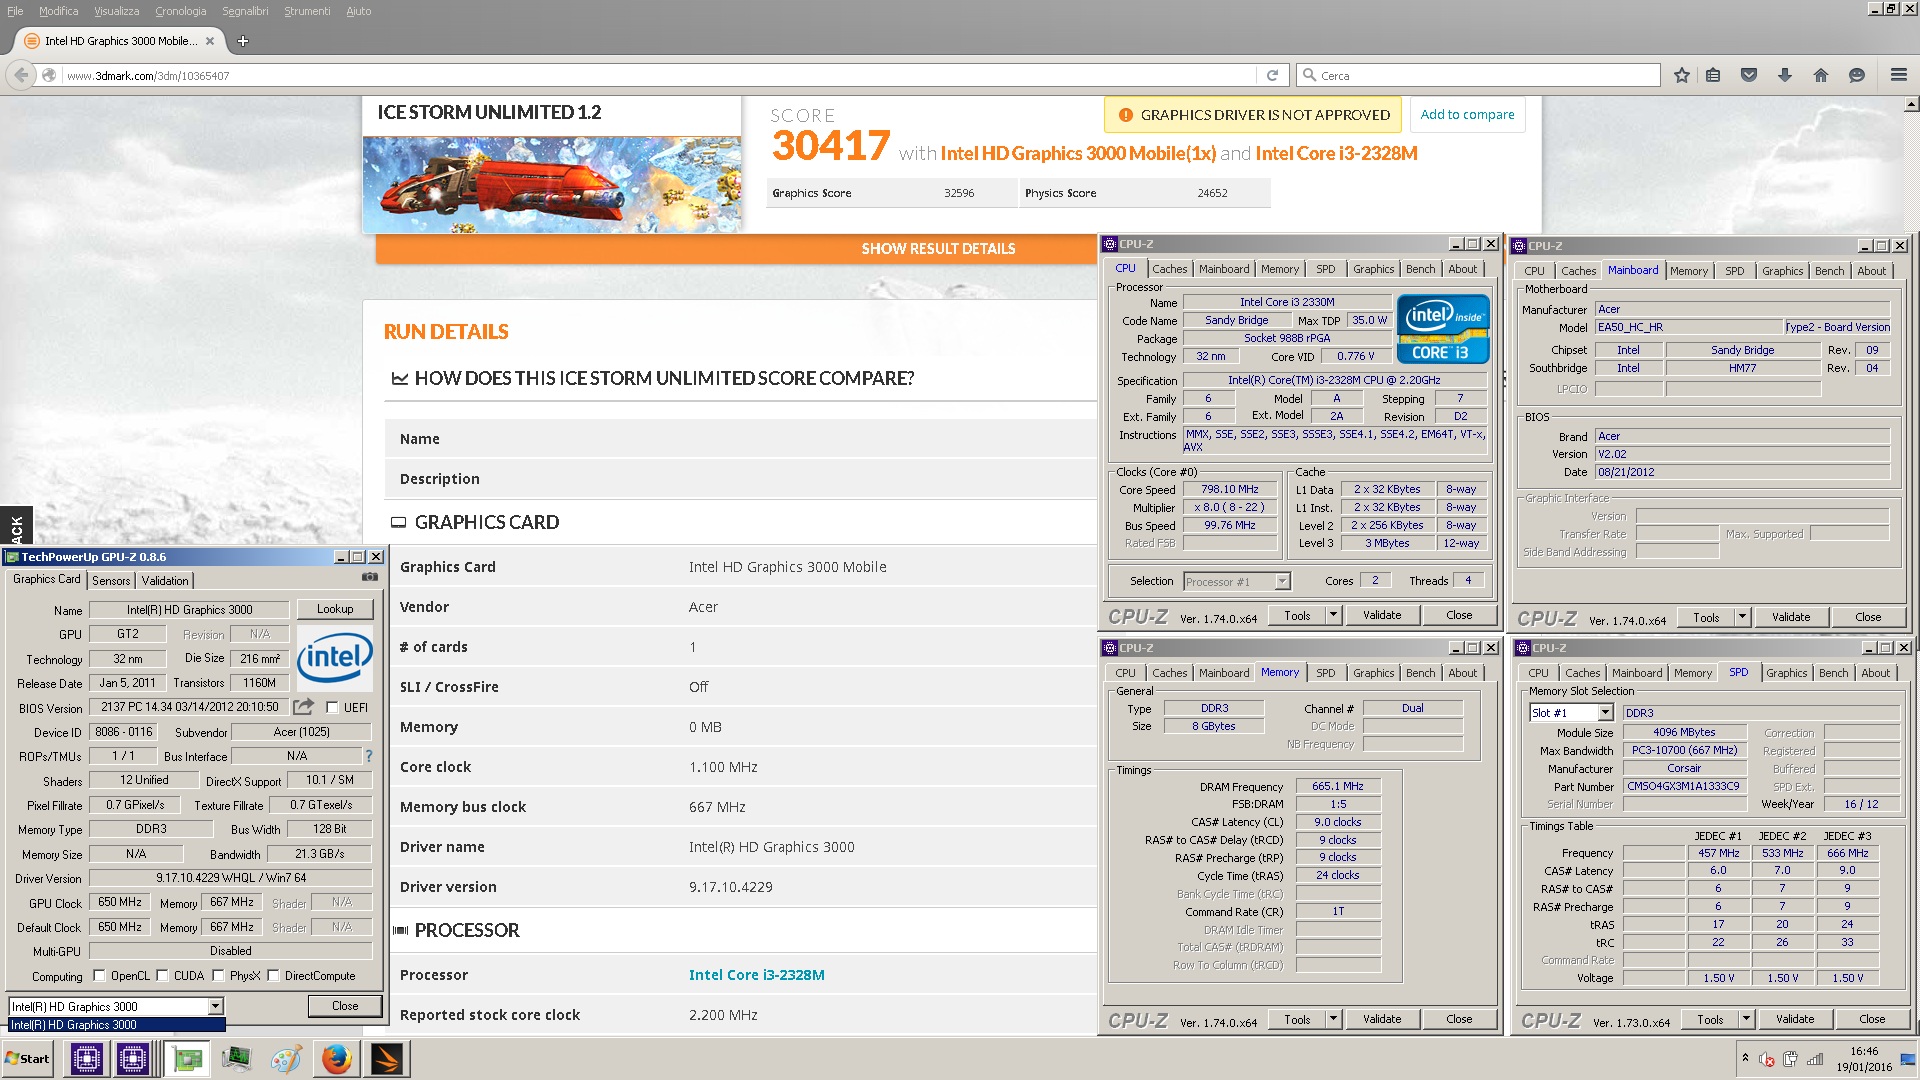
Task: Switch to the GPU-Z Sensors tab
Action: (x=111, y=580)
